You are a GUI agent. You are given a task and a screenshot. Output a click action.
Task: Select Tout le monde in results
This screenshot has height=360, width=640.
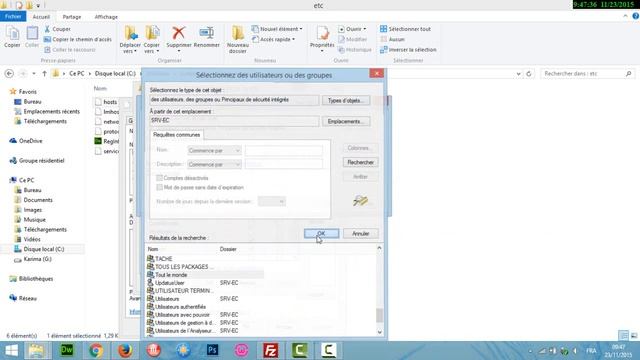pyautogui.click(x=205, y=275)
